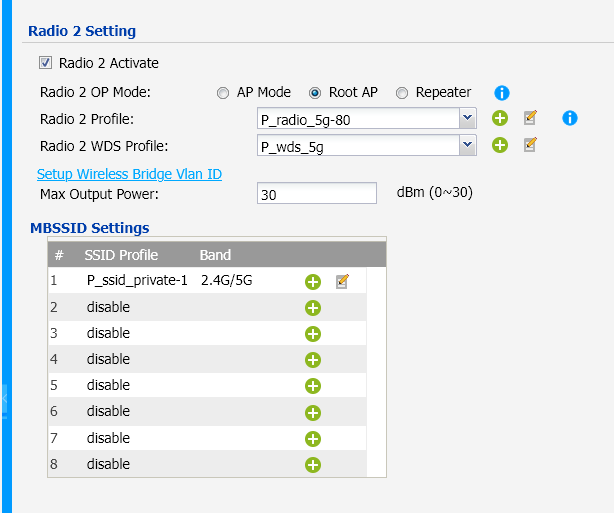Screen dimensions: 614x513
Task: Open the Radio 2 Profile dropdown
Action: (367, 118)
